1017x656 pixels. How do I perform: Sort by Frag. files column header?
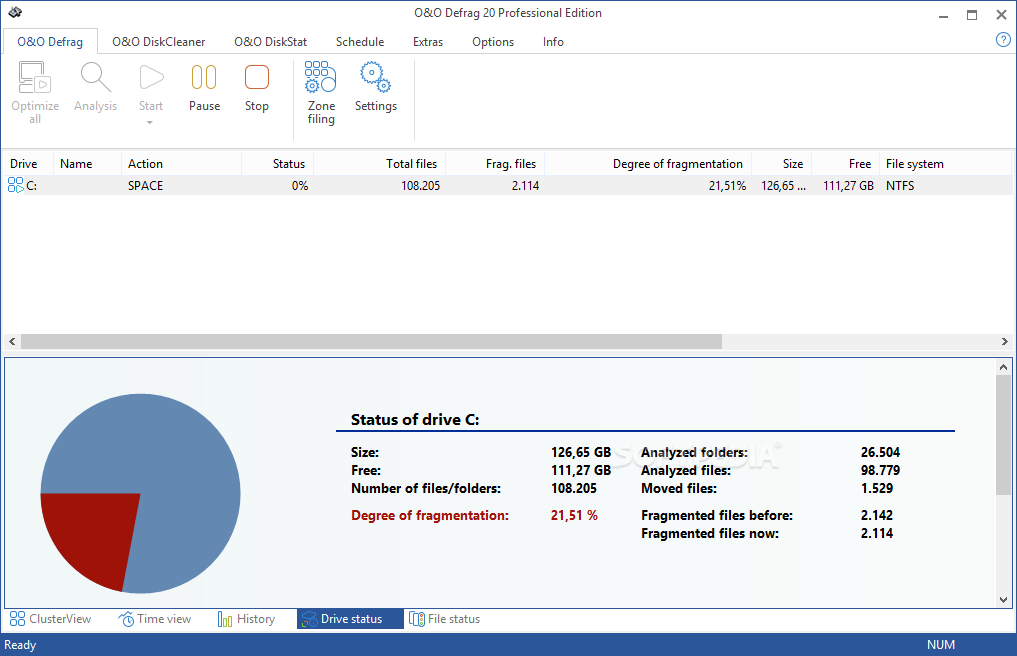(496, 164)
